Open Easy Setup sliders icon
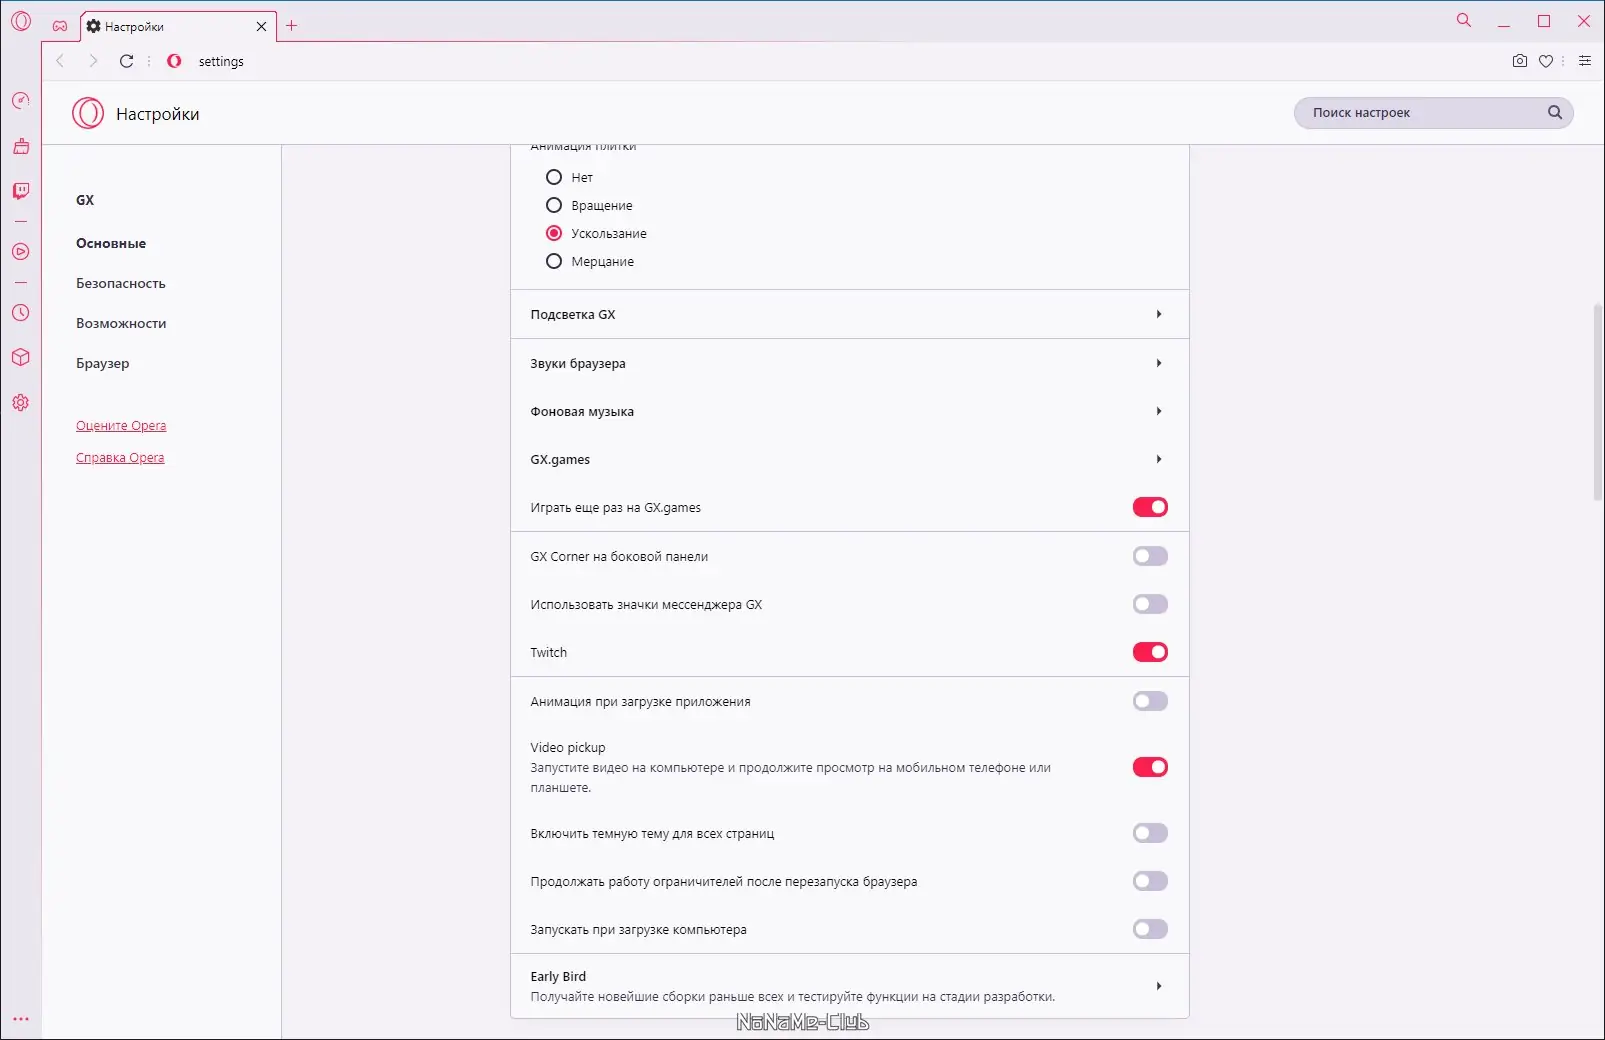The image size is (1605, 1040). tap(1585, 61)
